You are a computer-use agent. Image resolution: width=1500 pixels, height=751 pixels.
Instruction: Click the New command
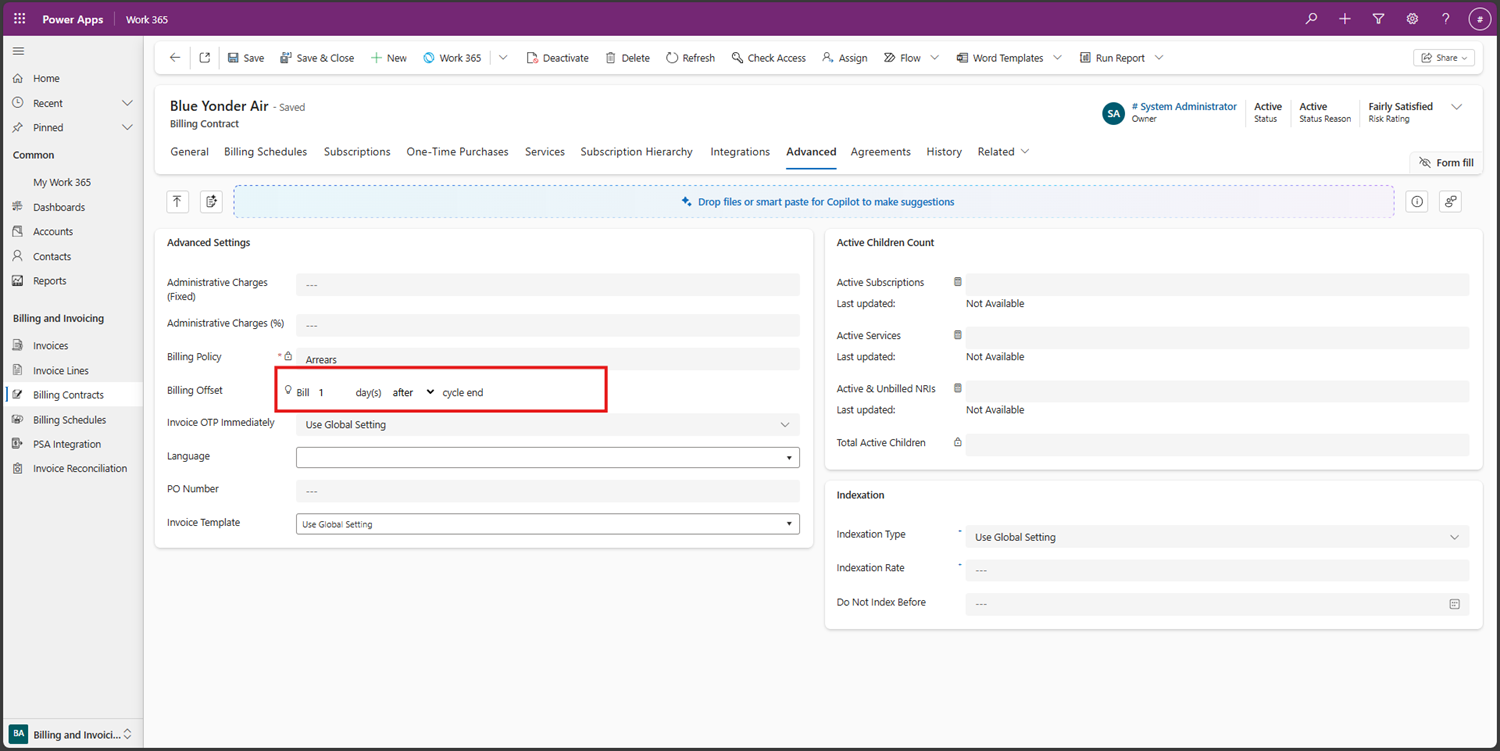pos(389,58)
